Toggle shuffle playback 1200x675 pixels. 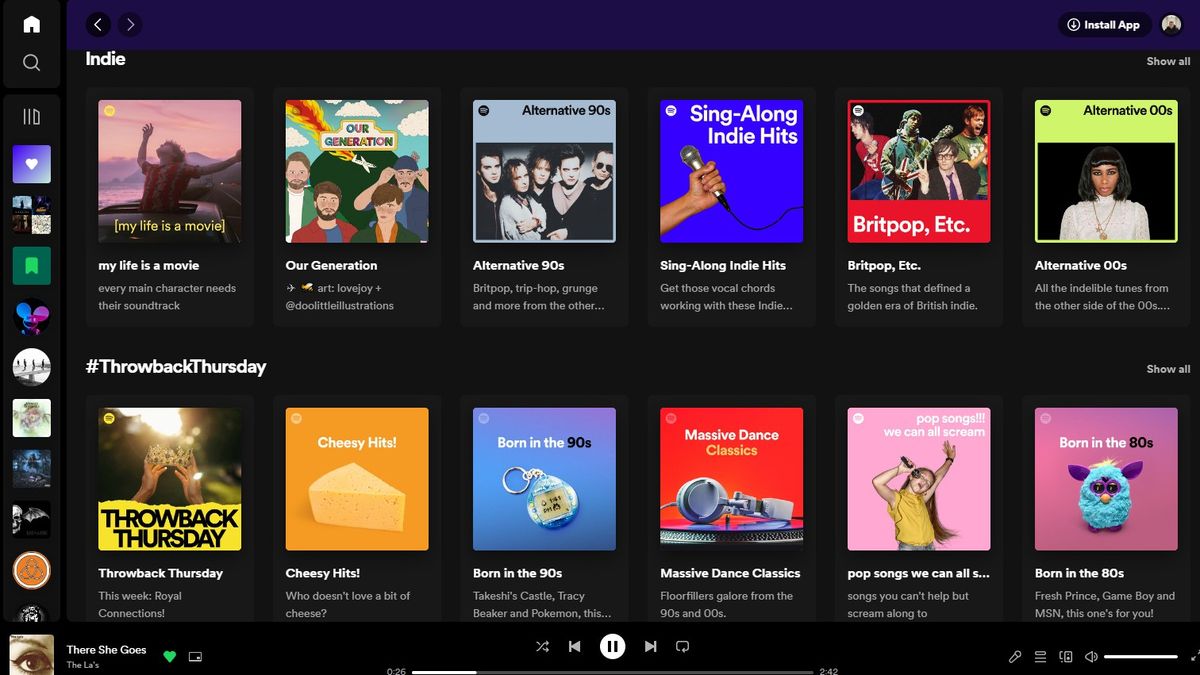click(542, 646)
